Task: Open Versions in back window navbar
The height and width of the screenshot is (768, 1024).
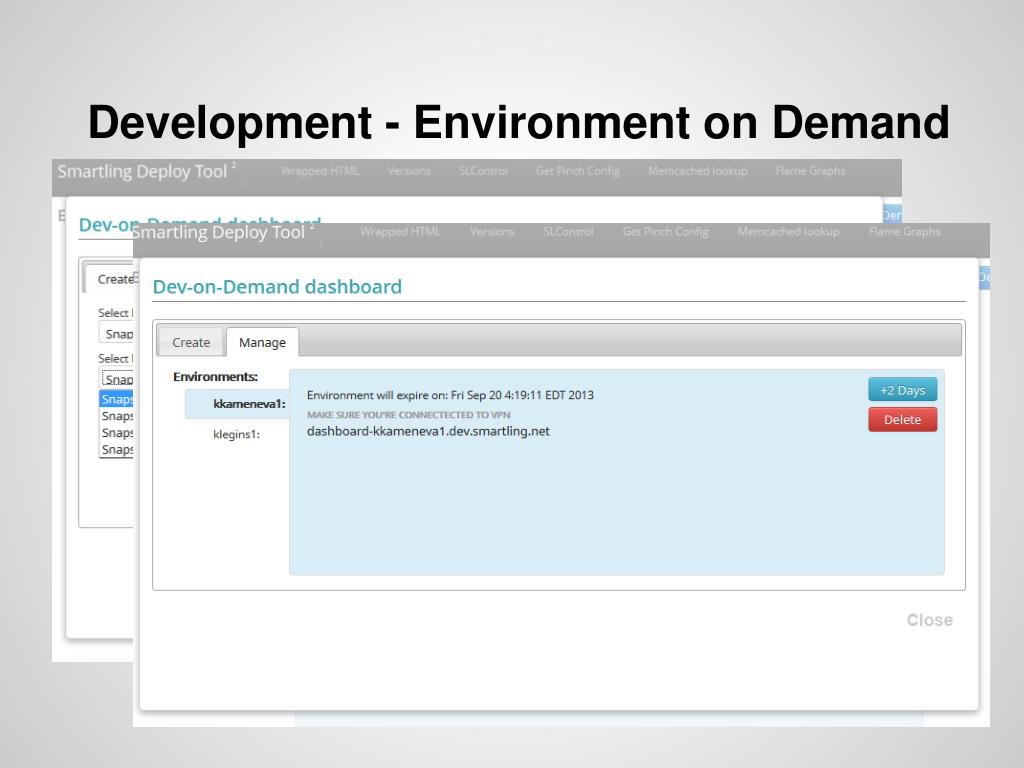Action: click(409, 171)
